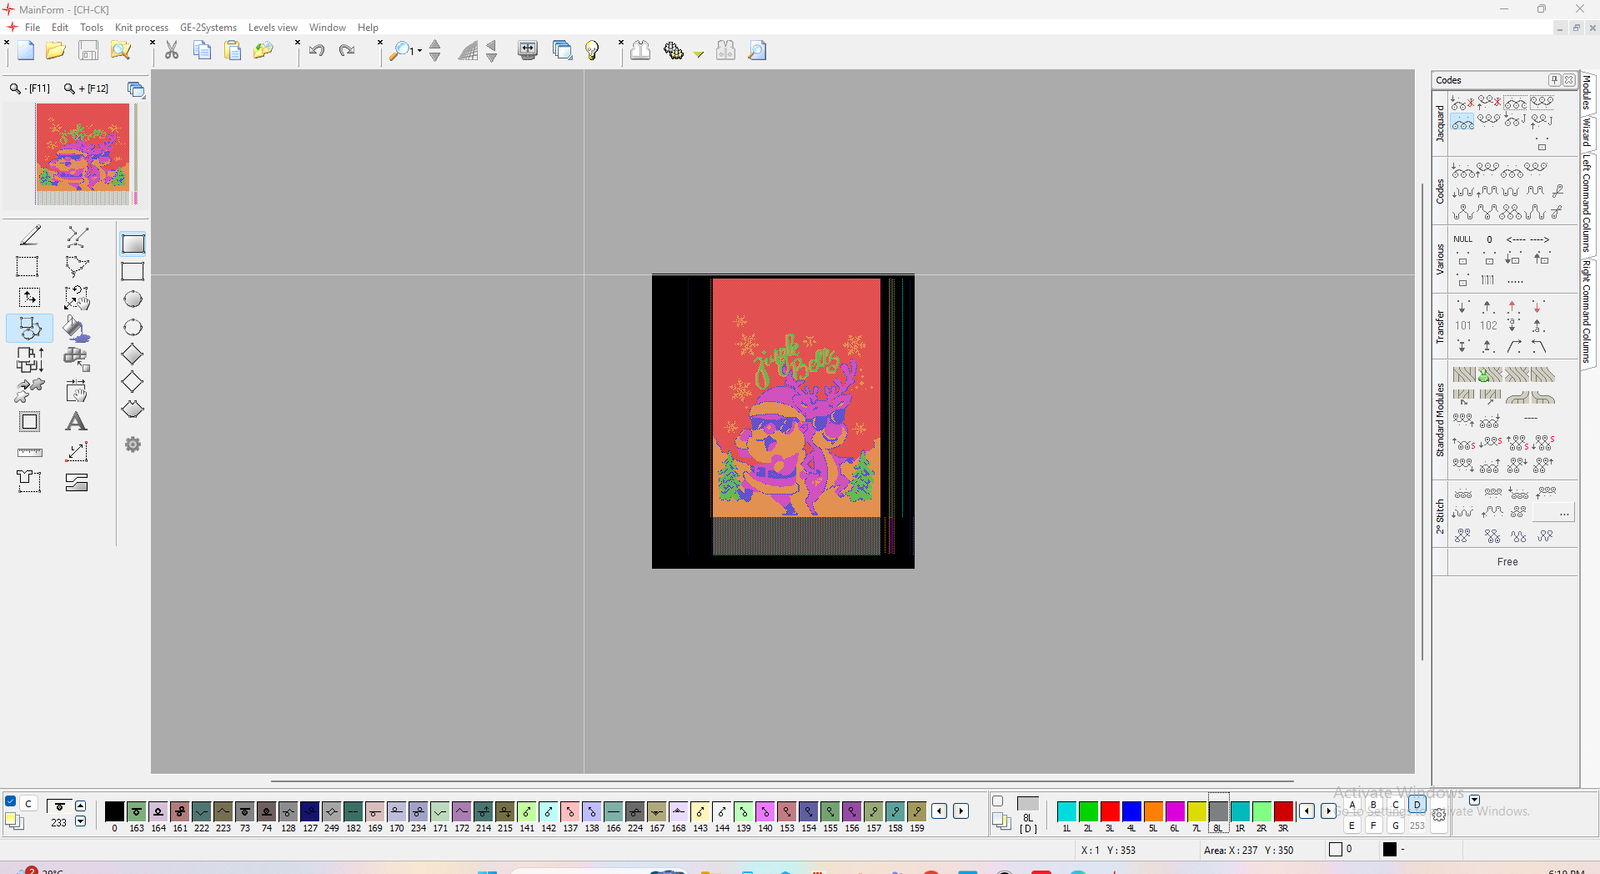Click the Free button in Codes panel
The height and width of the screenshot is (874, 1600).
1507,562
